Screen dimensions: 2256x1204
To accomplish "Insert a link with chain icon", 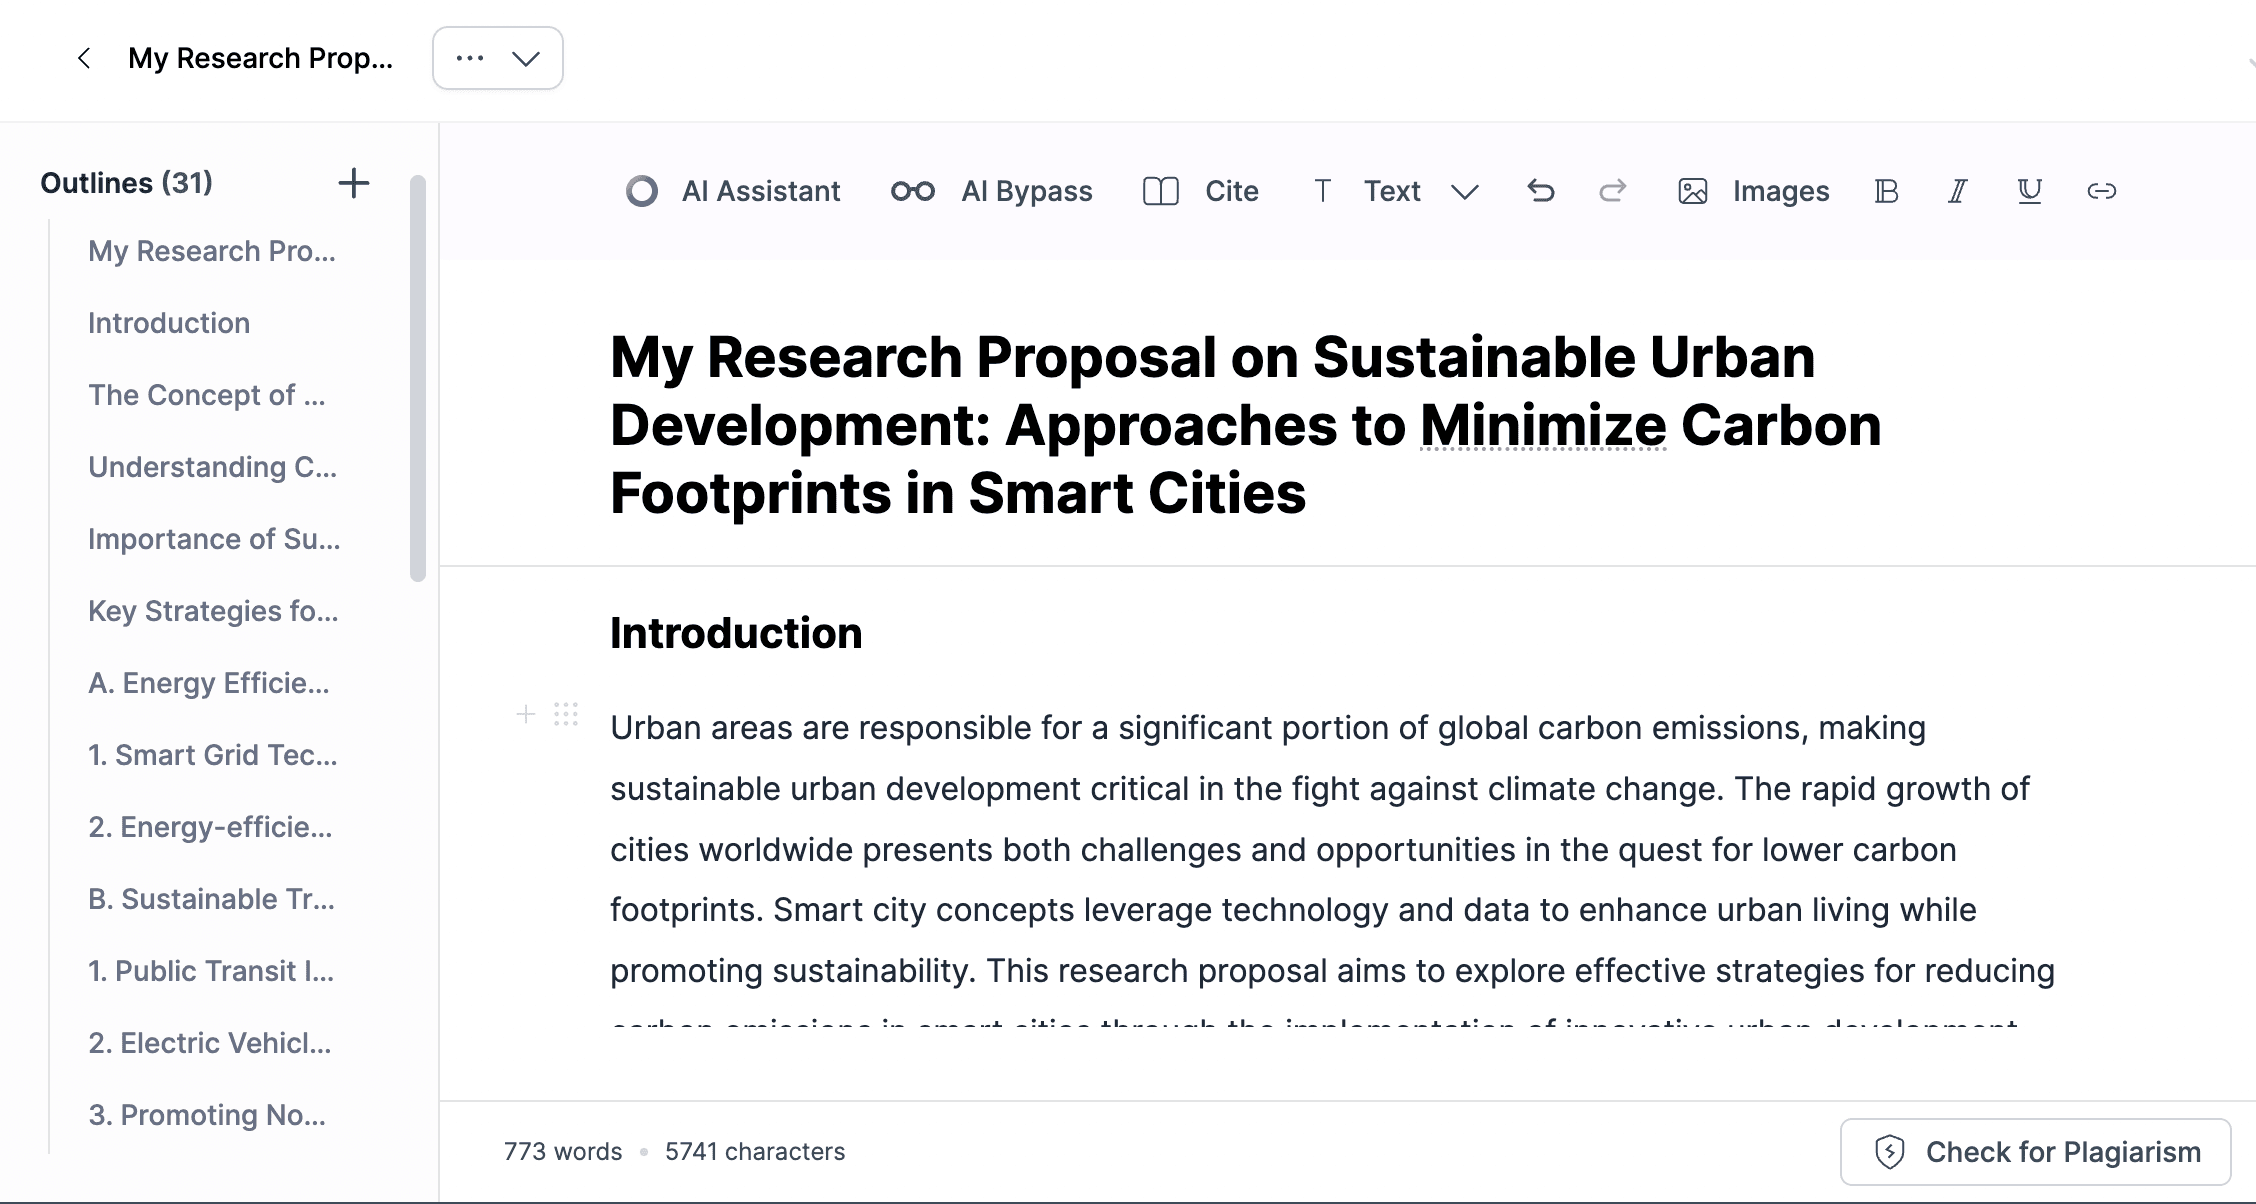I will pos(2101,191).
